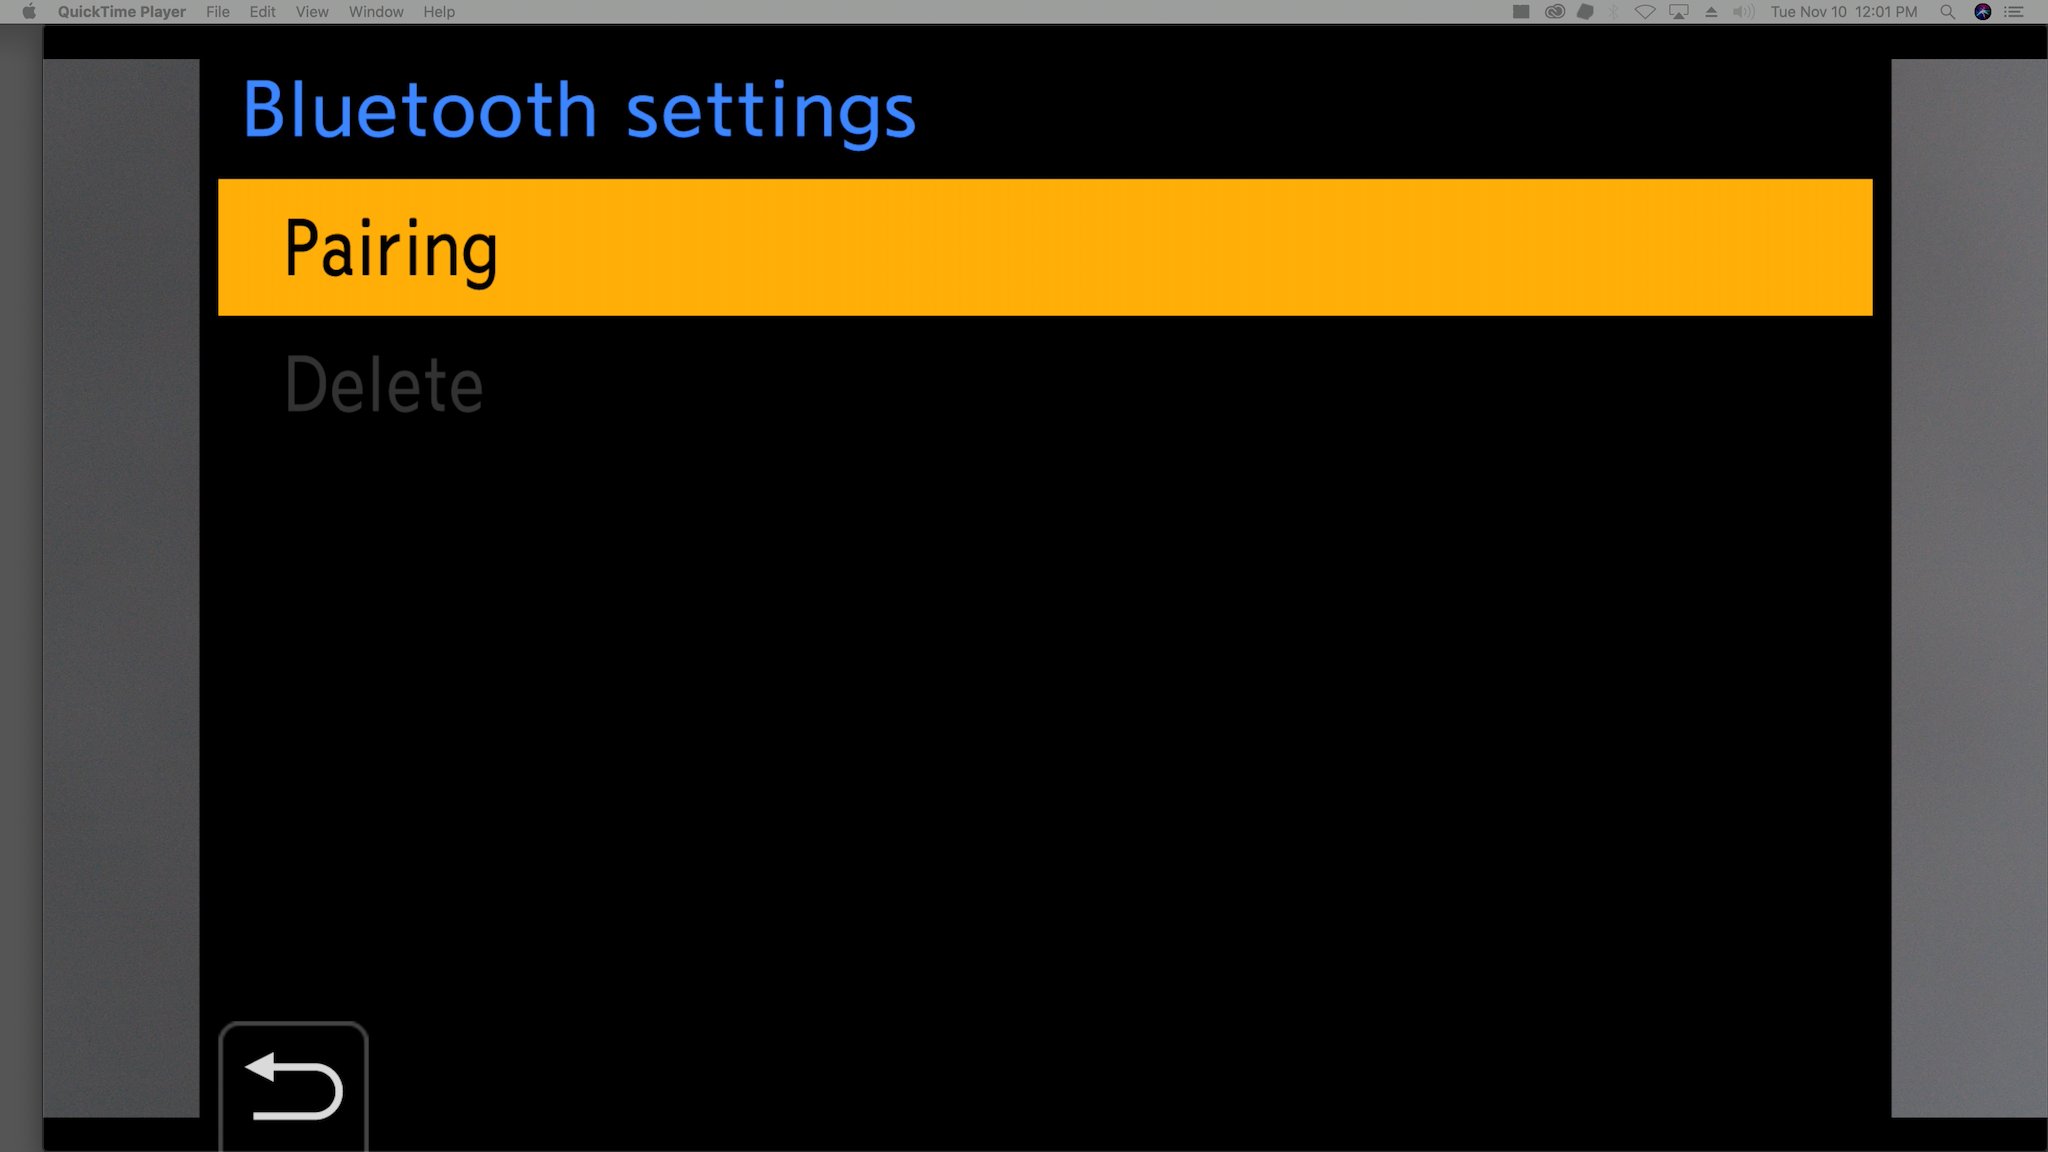Select the Pairing option
The width and height of the screenshot is (2048, 1152).
1045,247
